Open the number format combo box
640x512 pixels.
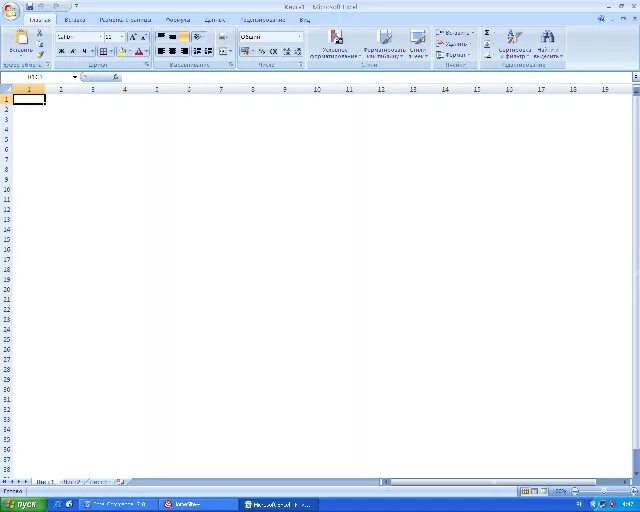point(271,37)
